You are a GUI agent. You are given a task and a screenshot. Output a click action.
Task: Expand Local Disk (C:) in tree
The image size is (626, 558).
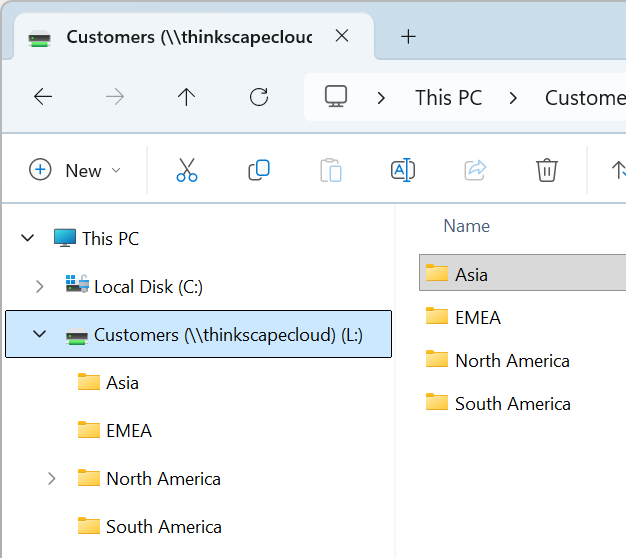[x=40, y=287]
